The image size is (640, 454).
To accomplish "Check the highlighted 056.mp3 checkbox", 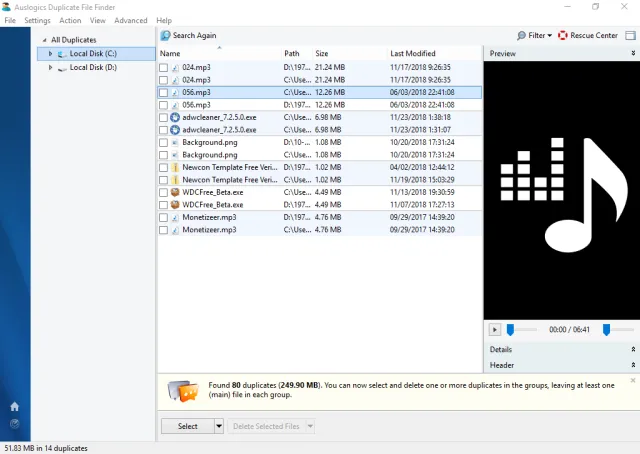I will pyautogui.click(x=163, y=93).
